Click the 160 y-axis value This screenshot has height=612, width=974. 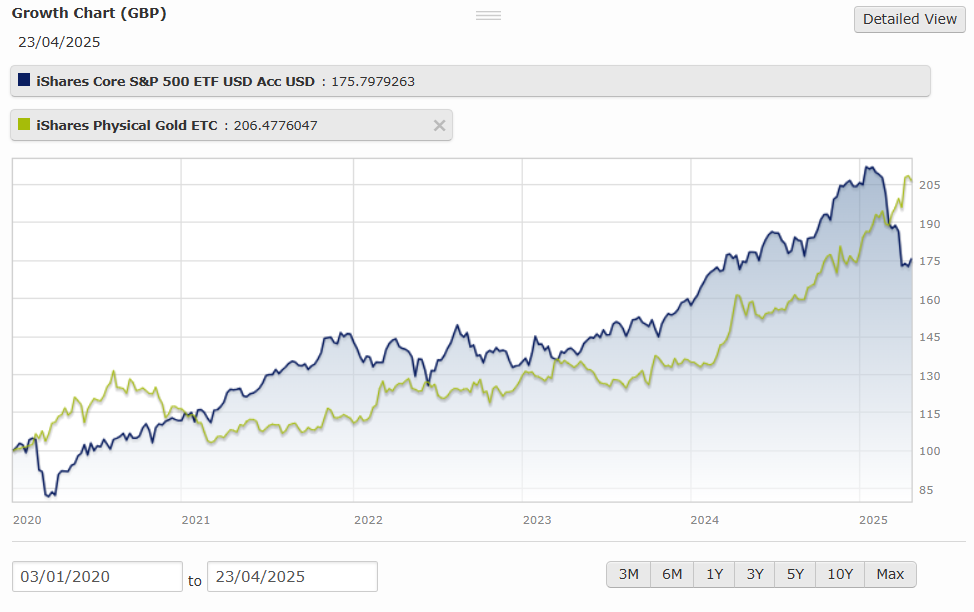coord(930,299)
